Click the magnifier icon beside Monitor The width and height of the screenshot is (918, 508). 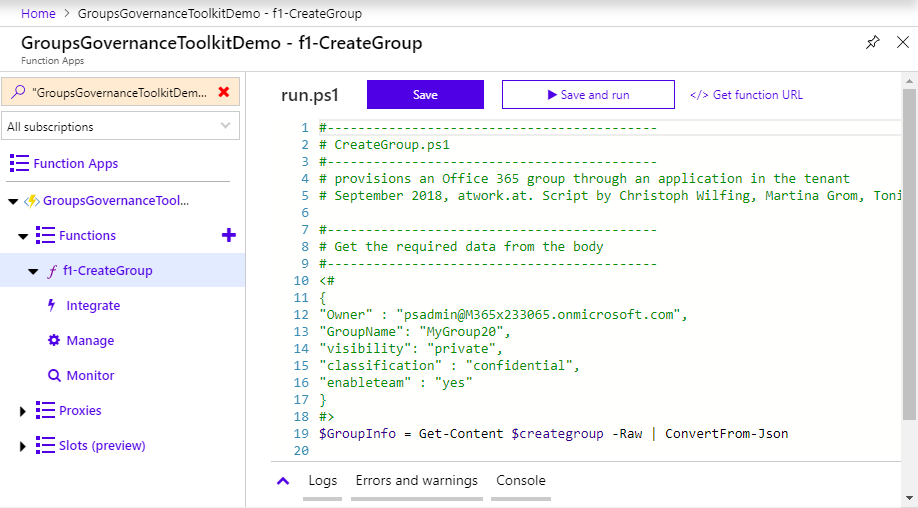pos(54,375)
